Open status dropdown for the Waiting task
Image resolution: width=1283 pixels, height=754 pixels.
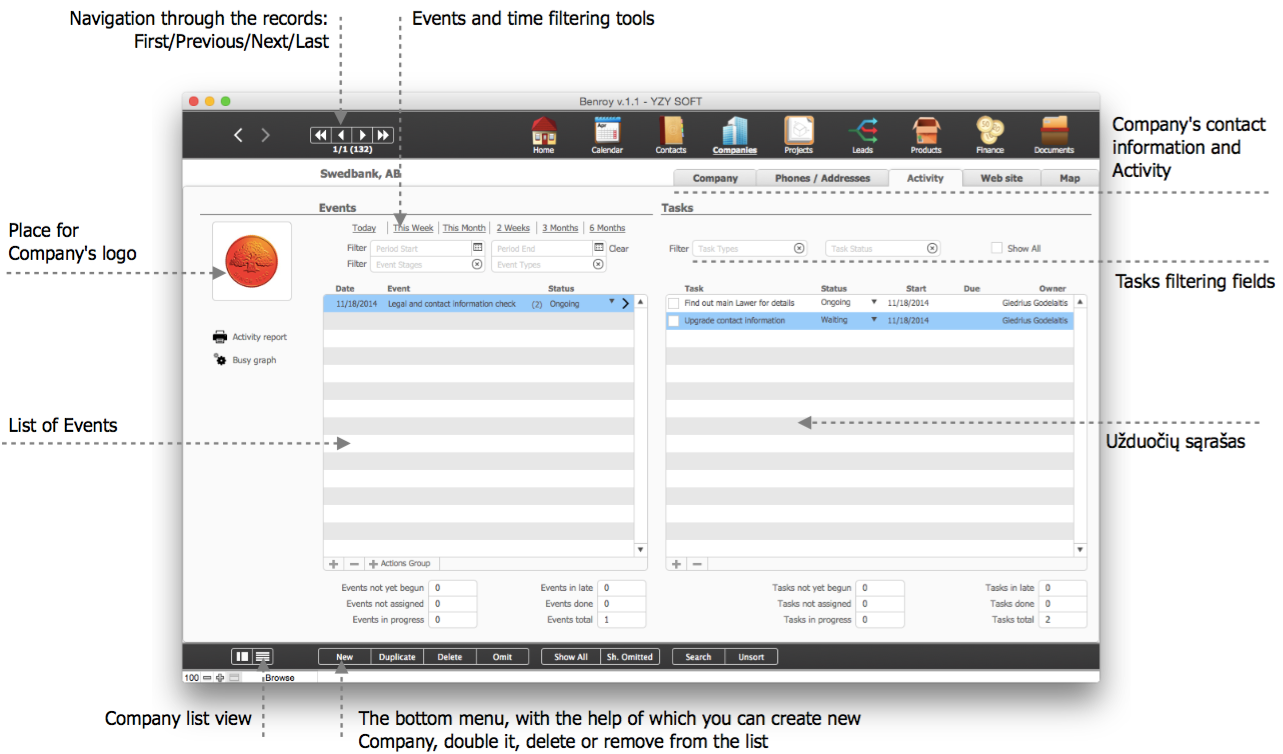873,320
